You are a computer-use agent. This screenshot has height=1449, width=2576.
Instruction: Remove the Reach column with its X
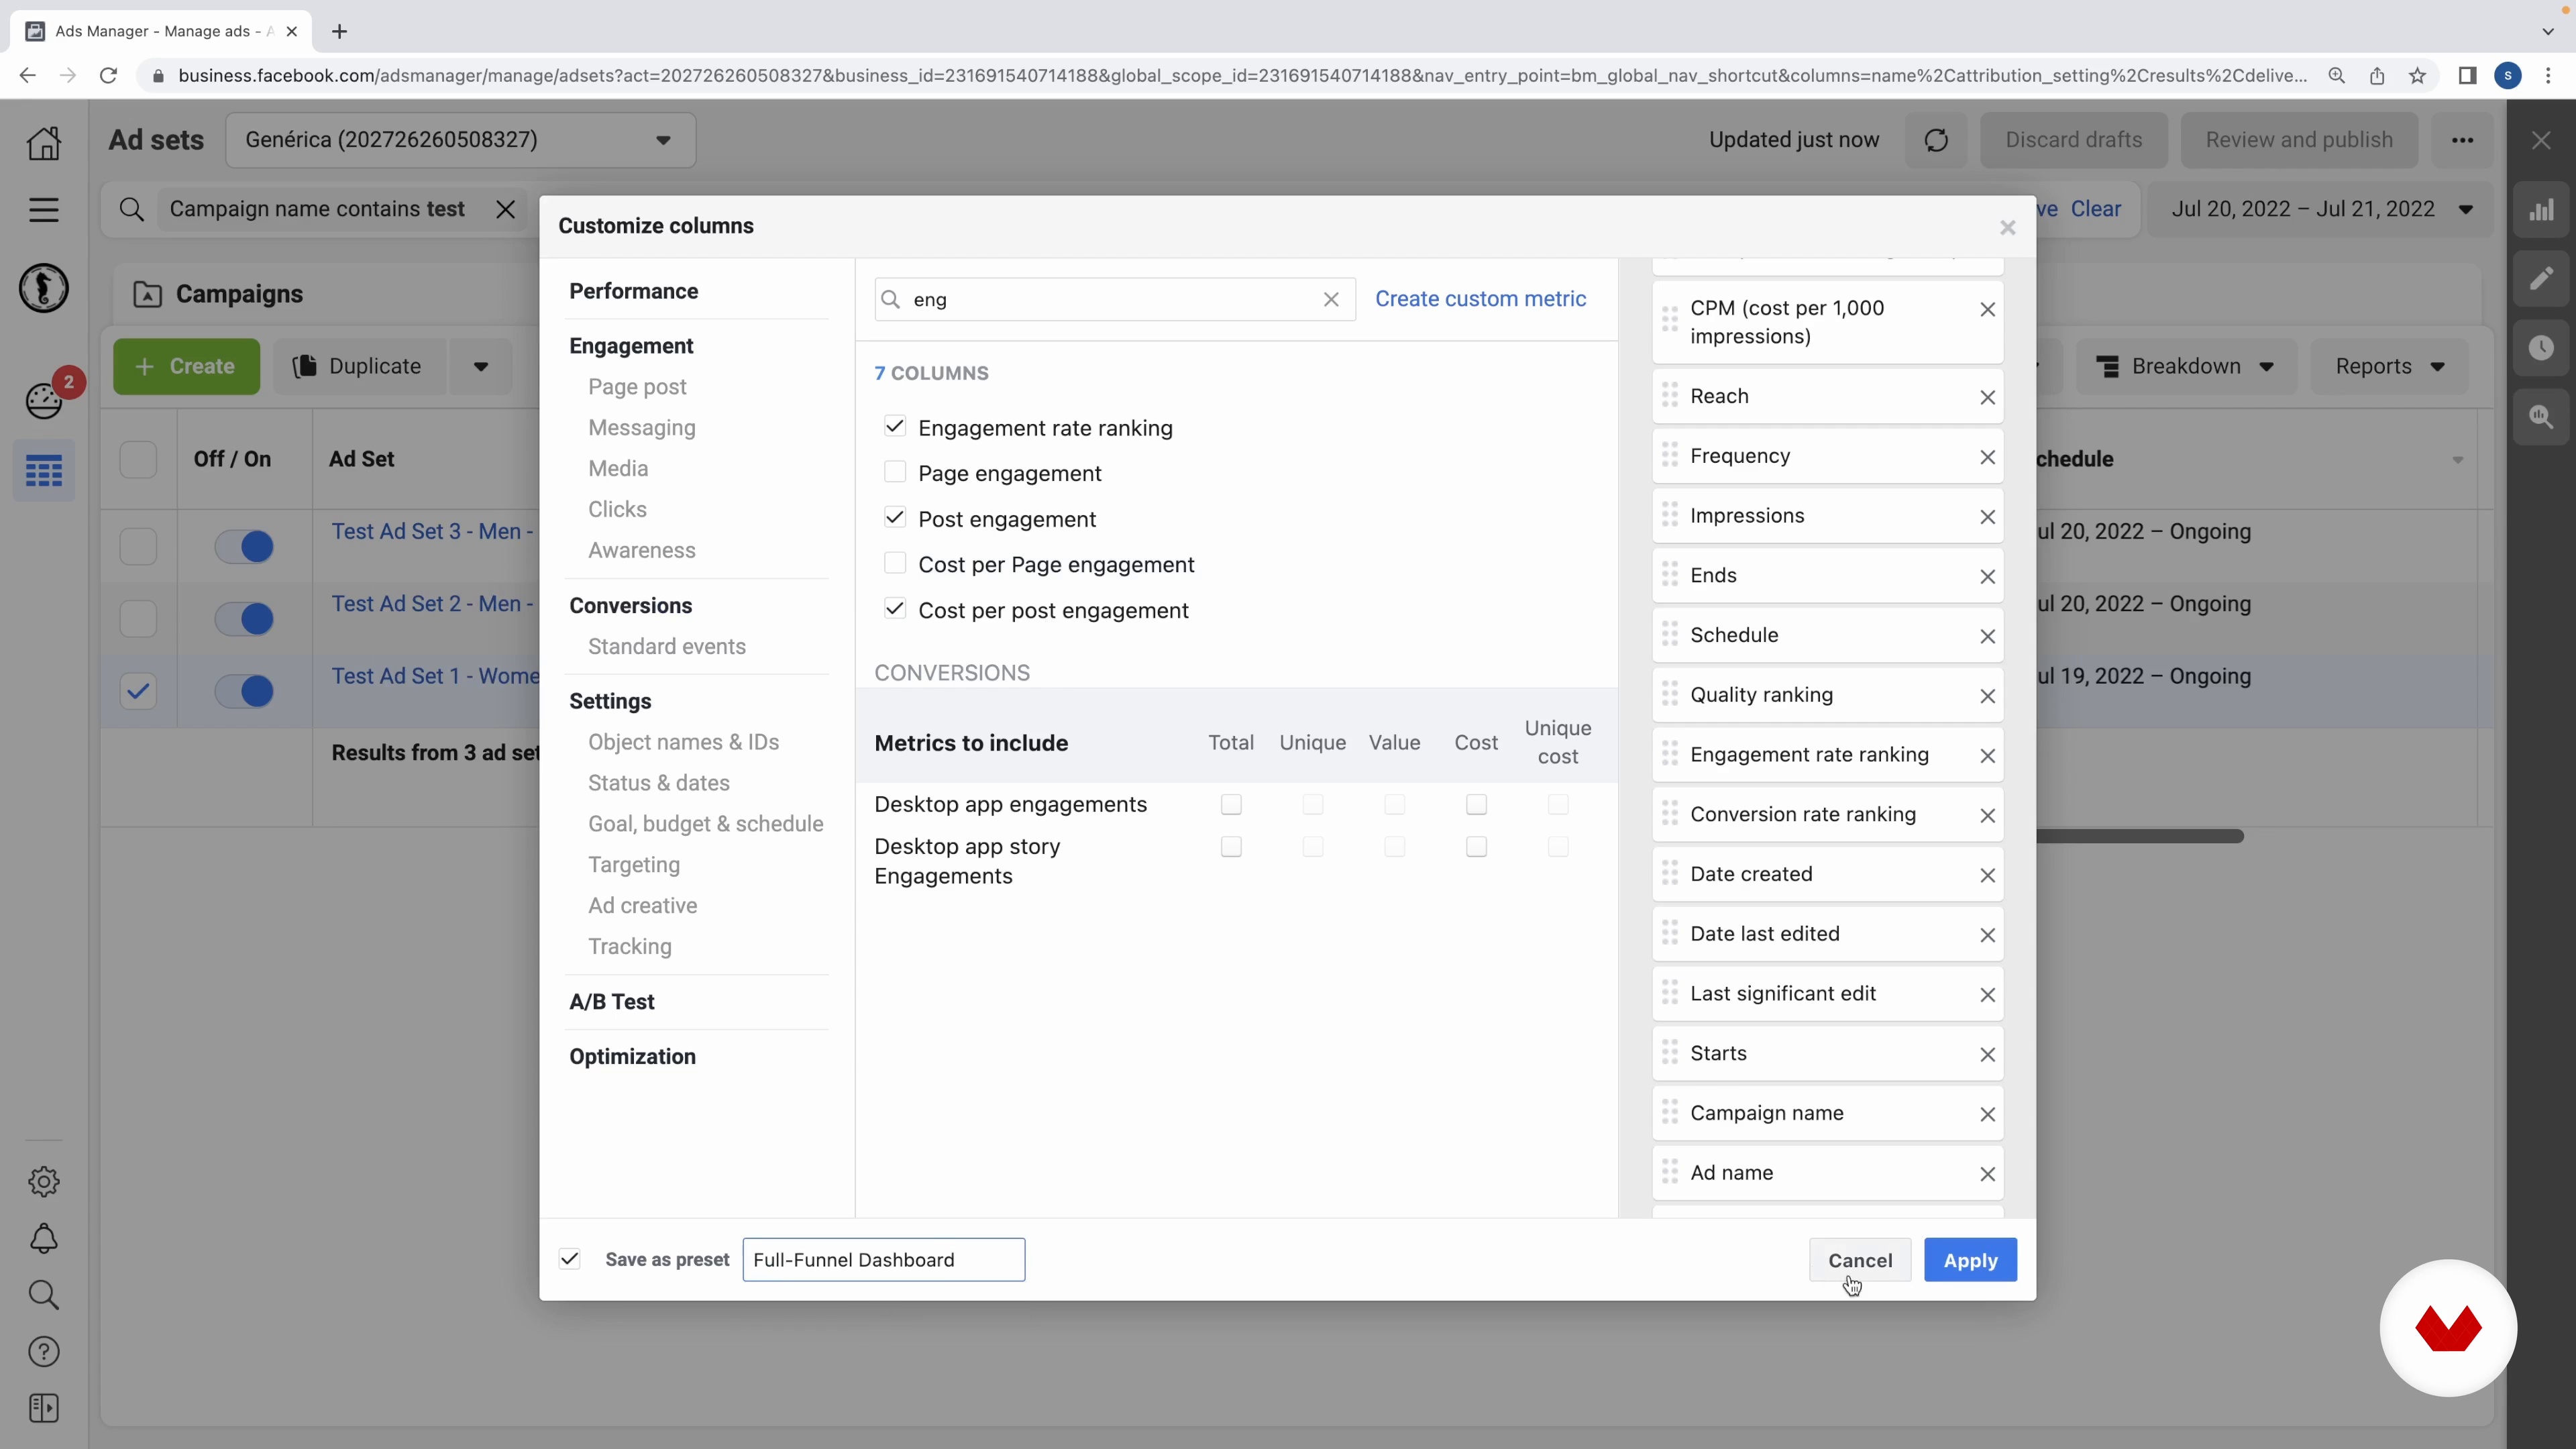click(x=1987, y=397)
